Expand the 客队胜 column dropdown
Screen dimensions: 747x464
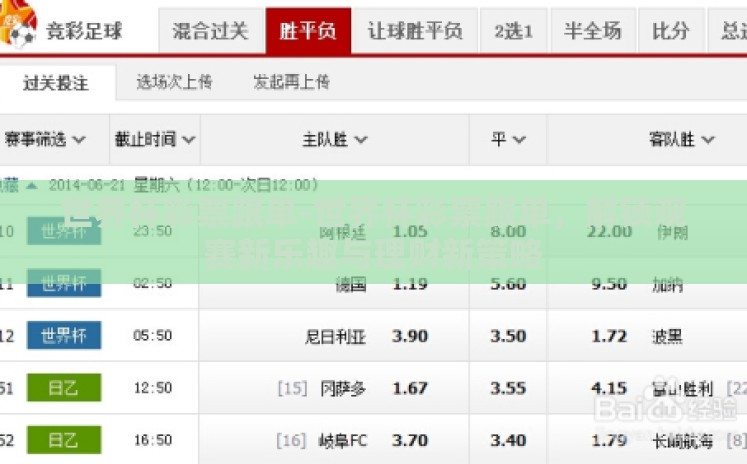tap(681, 140)
